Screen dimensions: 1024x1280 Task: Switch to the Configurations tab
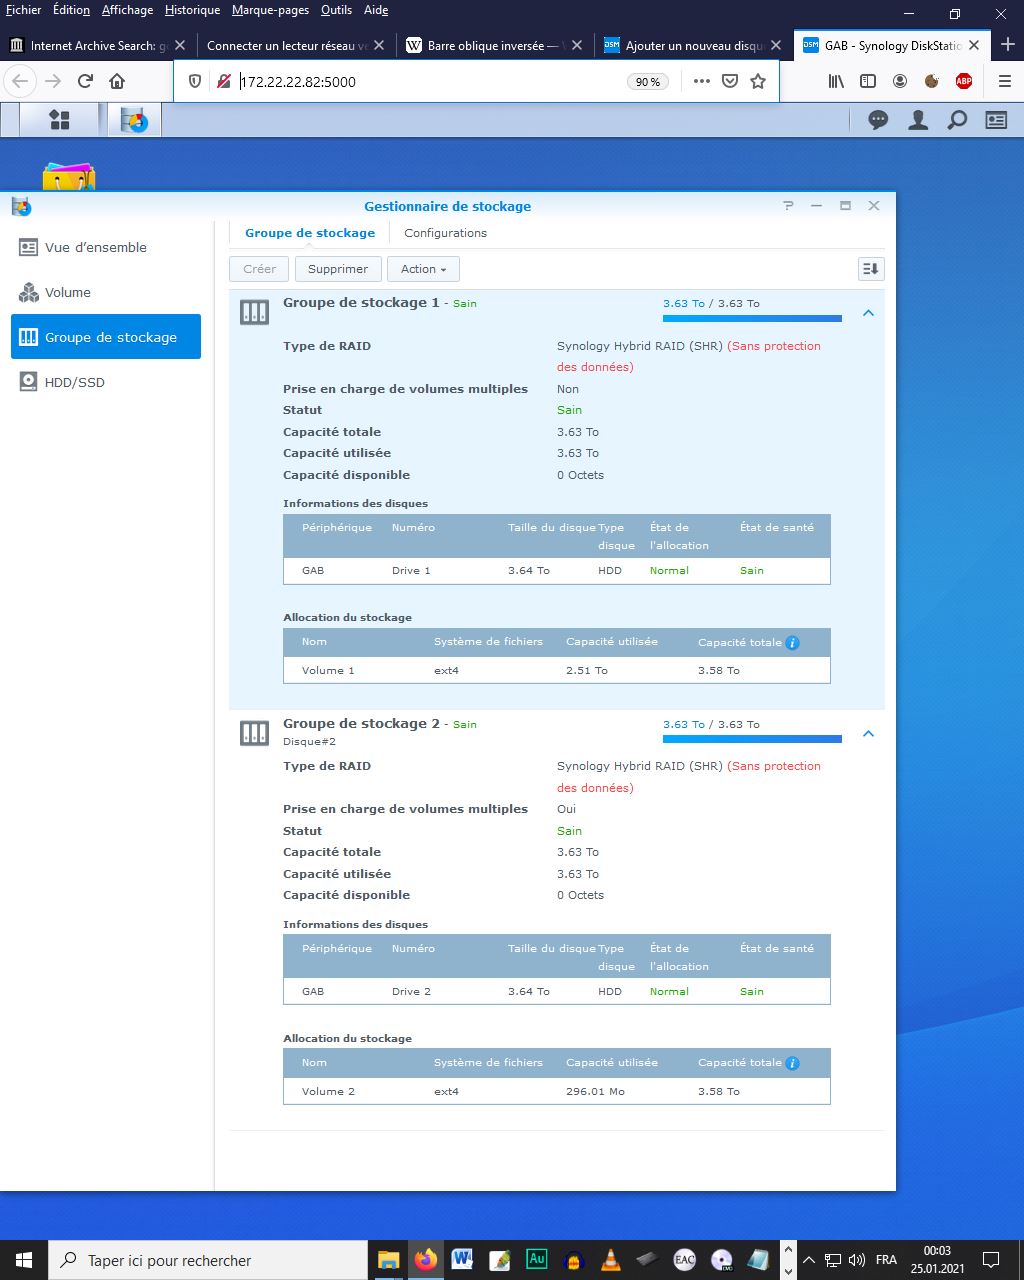(445, 233)
